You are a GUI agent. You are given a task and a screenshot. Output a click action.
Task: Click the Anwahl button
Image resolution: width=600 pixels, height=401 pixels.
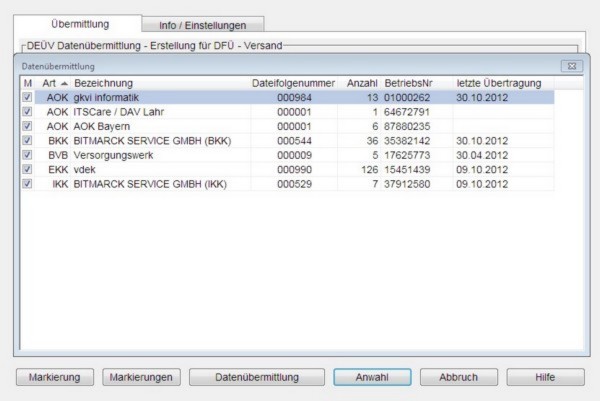pyautogui.click(x=372, y=377)
